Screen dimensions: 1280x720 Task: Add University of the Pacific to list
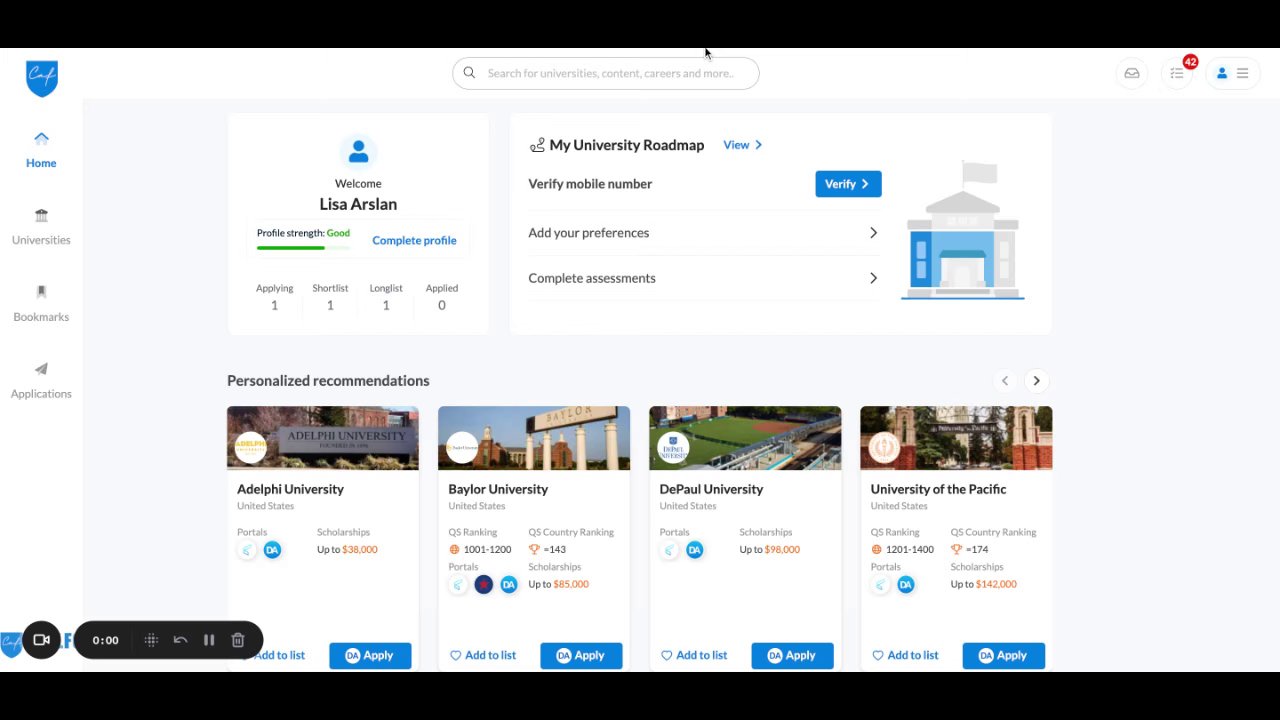[x=905, y=655]
